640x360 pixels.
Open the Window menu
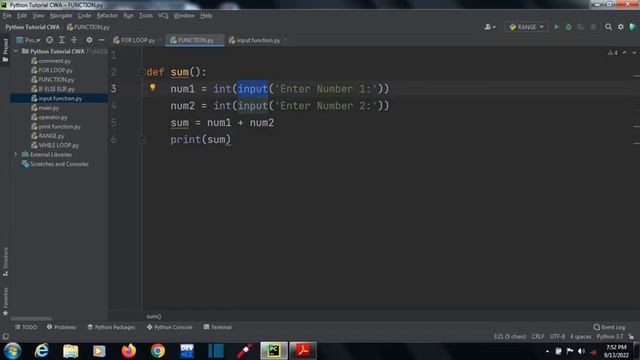[x=184, y=16]
